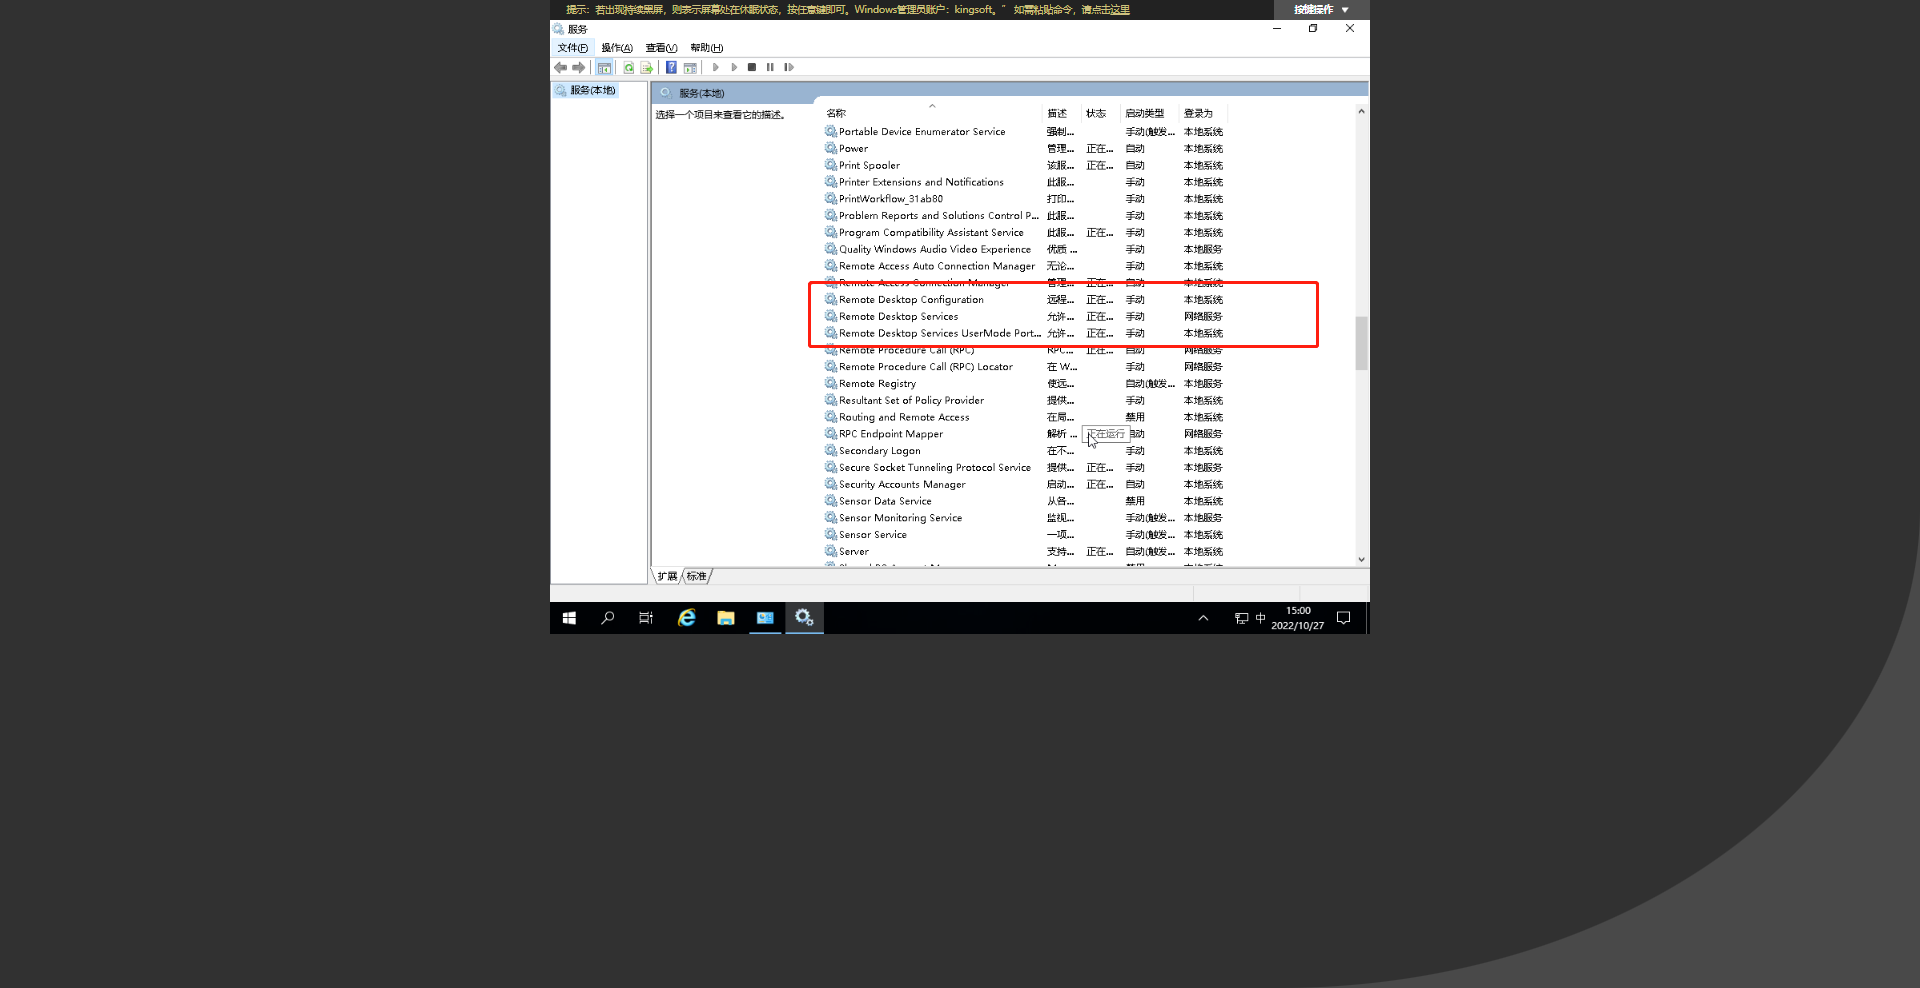Click the scrollbar down arrow
The image size is (1920, 988).
tap(1361, 560)
